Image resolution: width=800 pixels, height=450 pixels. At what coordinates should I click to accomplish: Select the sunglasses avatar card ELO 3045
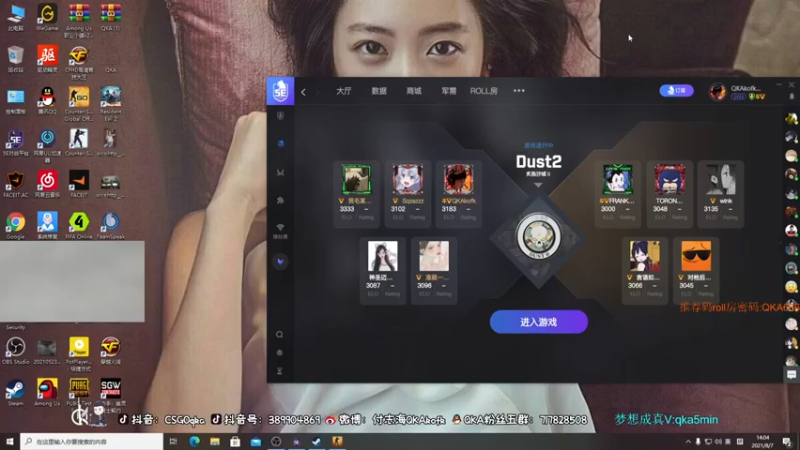(x=696, y=270)
